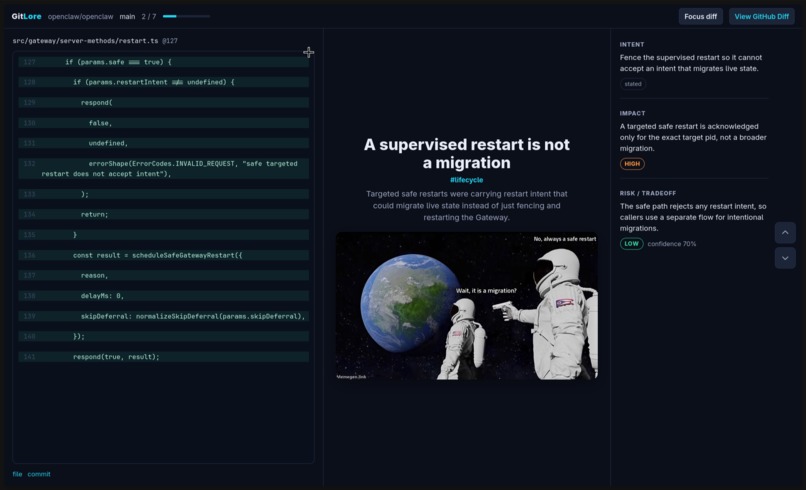
Task: Open the commit link below the code
Action: pyautogui.click(x=39, y=474)
